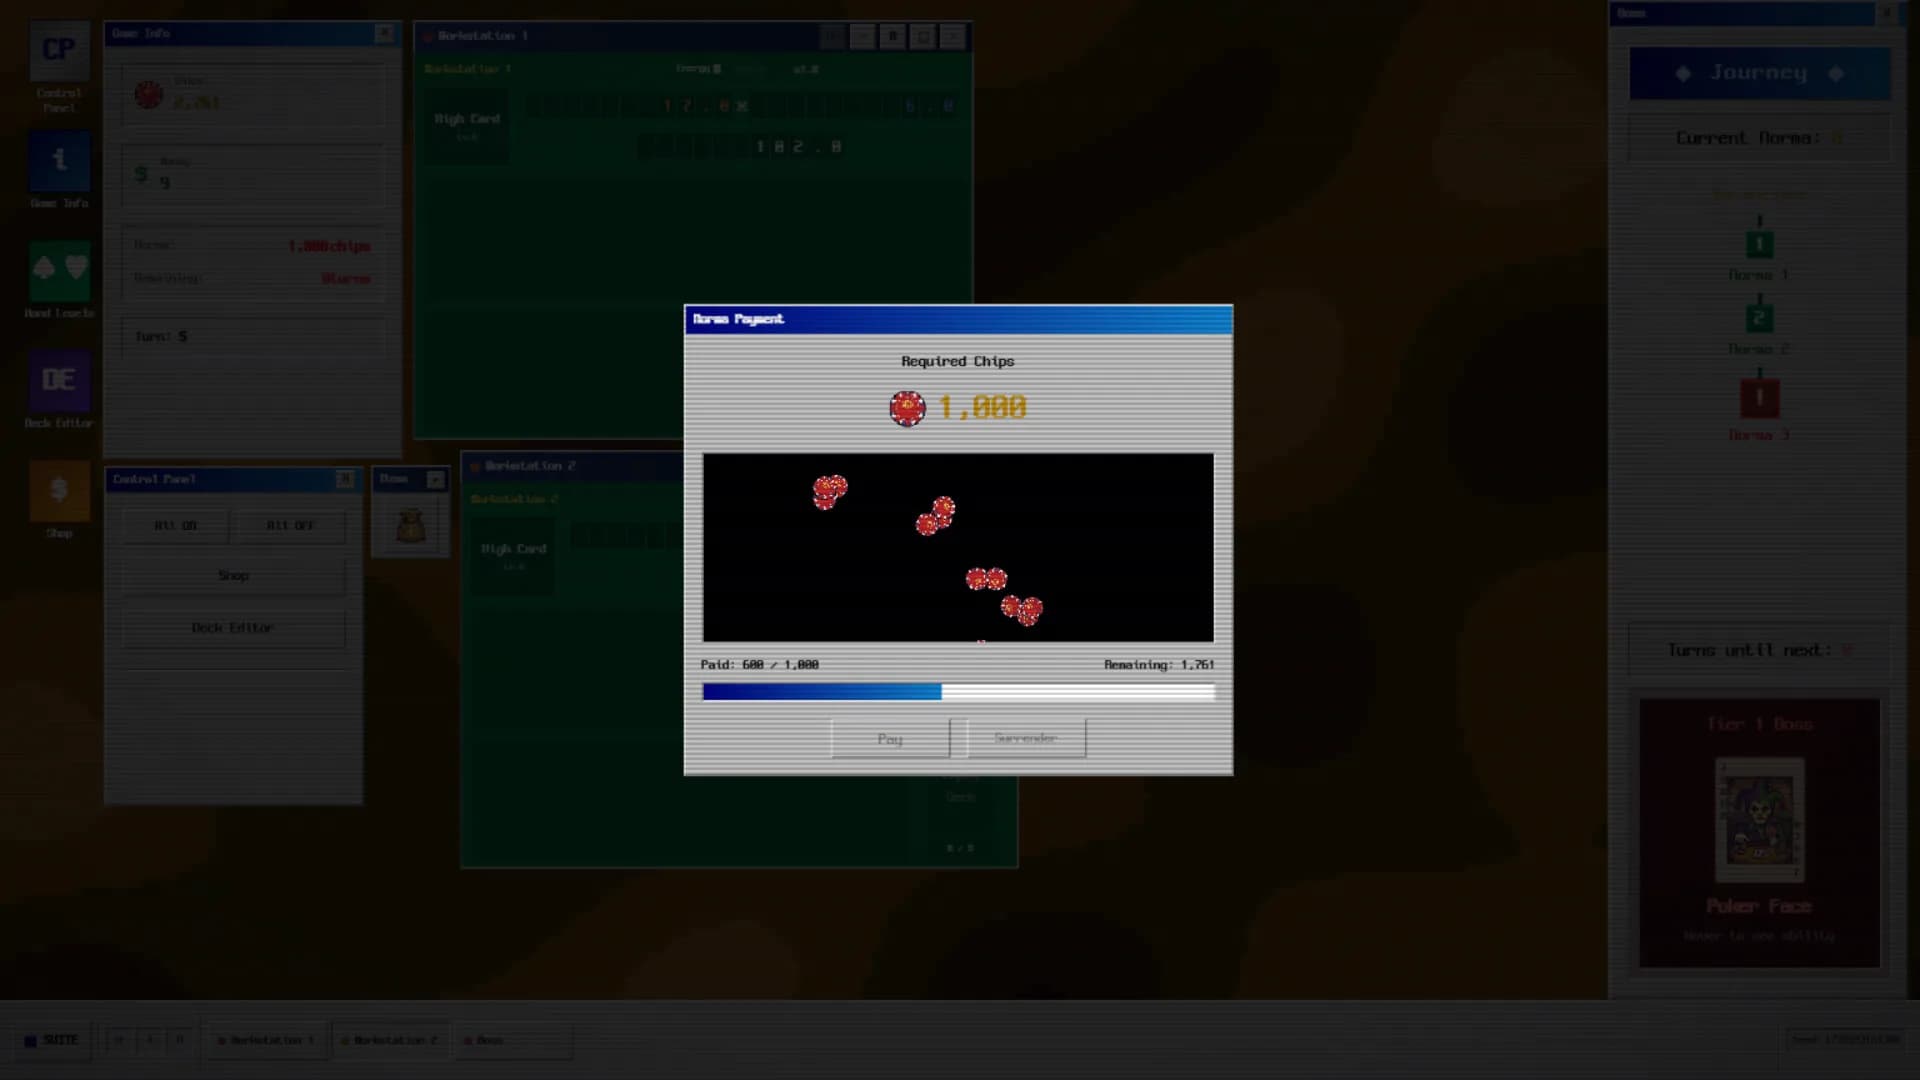Image resolution: width=1920 pixels, height=1080 pixels.
Task: Select the Norma 2 node in Journey
Action: 1759,319
